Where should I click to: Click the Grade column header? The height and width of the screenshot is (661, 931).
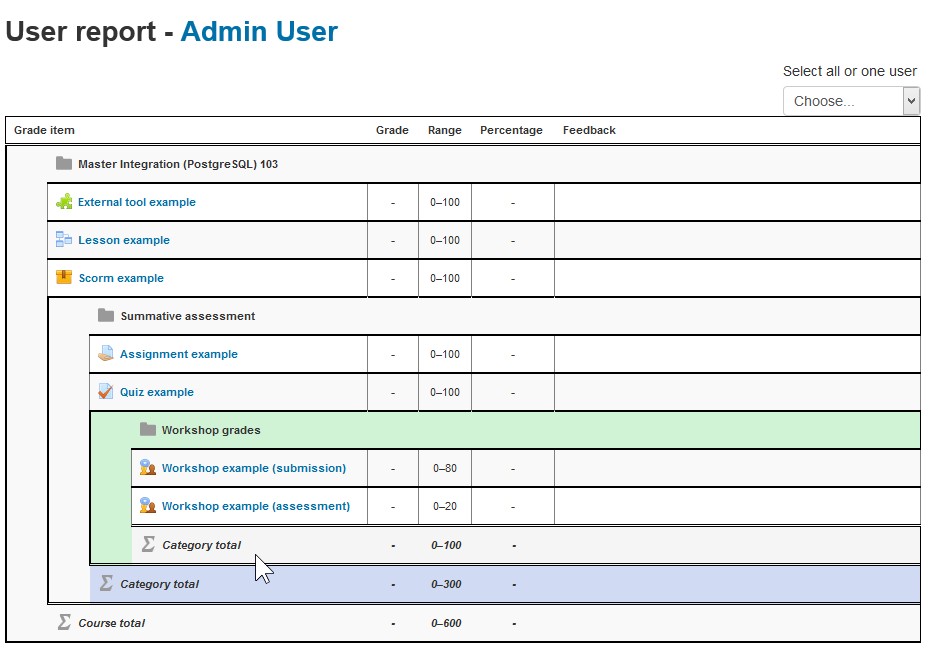(392, 130)
